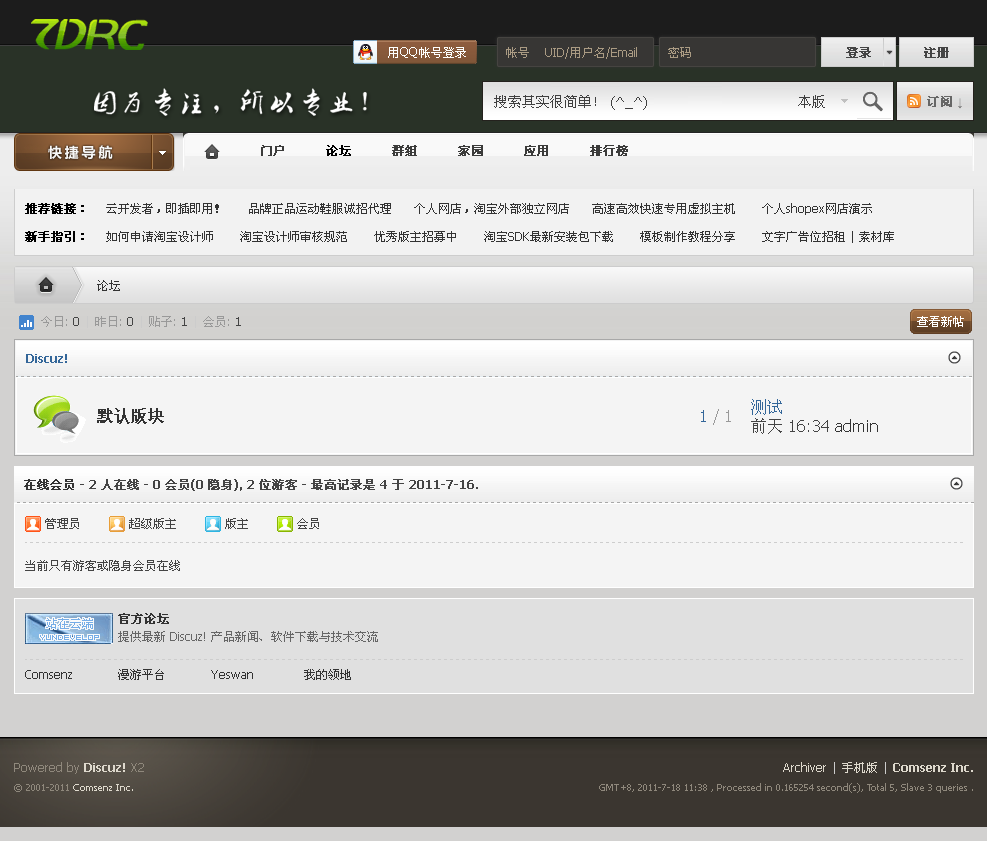Viewport: 987px width, 841px height.
Task: Open the Discuz! category title link
Action: [x=47, y=358]
